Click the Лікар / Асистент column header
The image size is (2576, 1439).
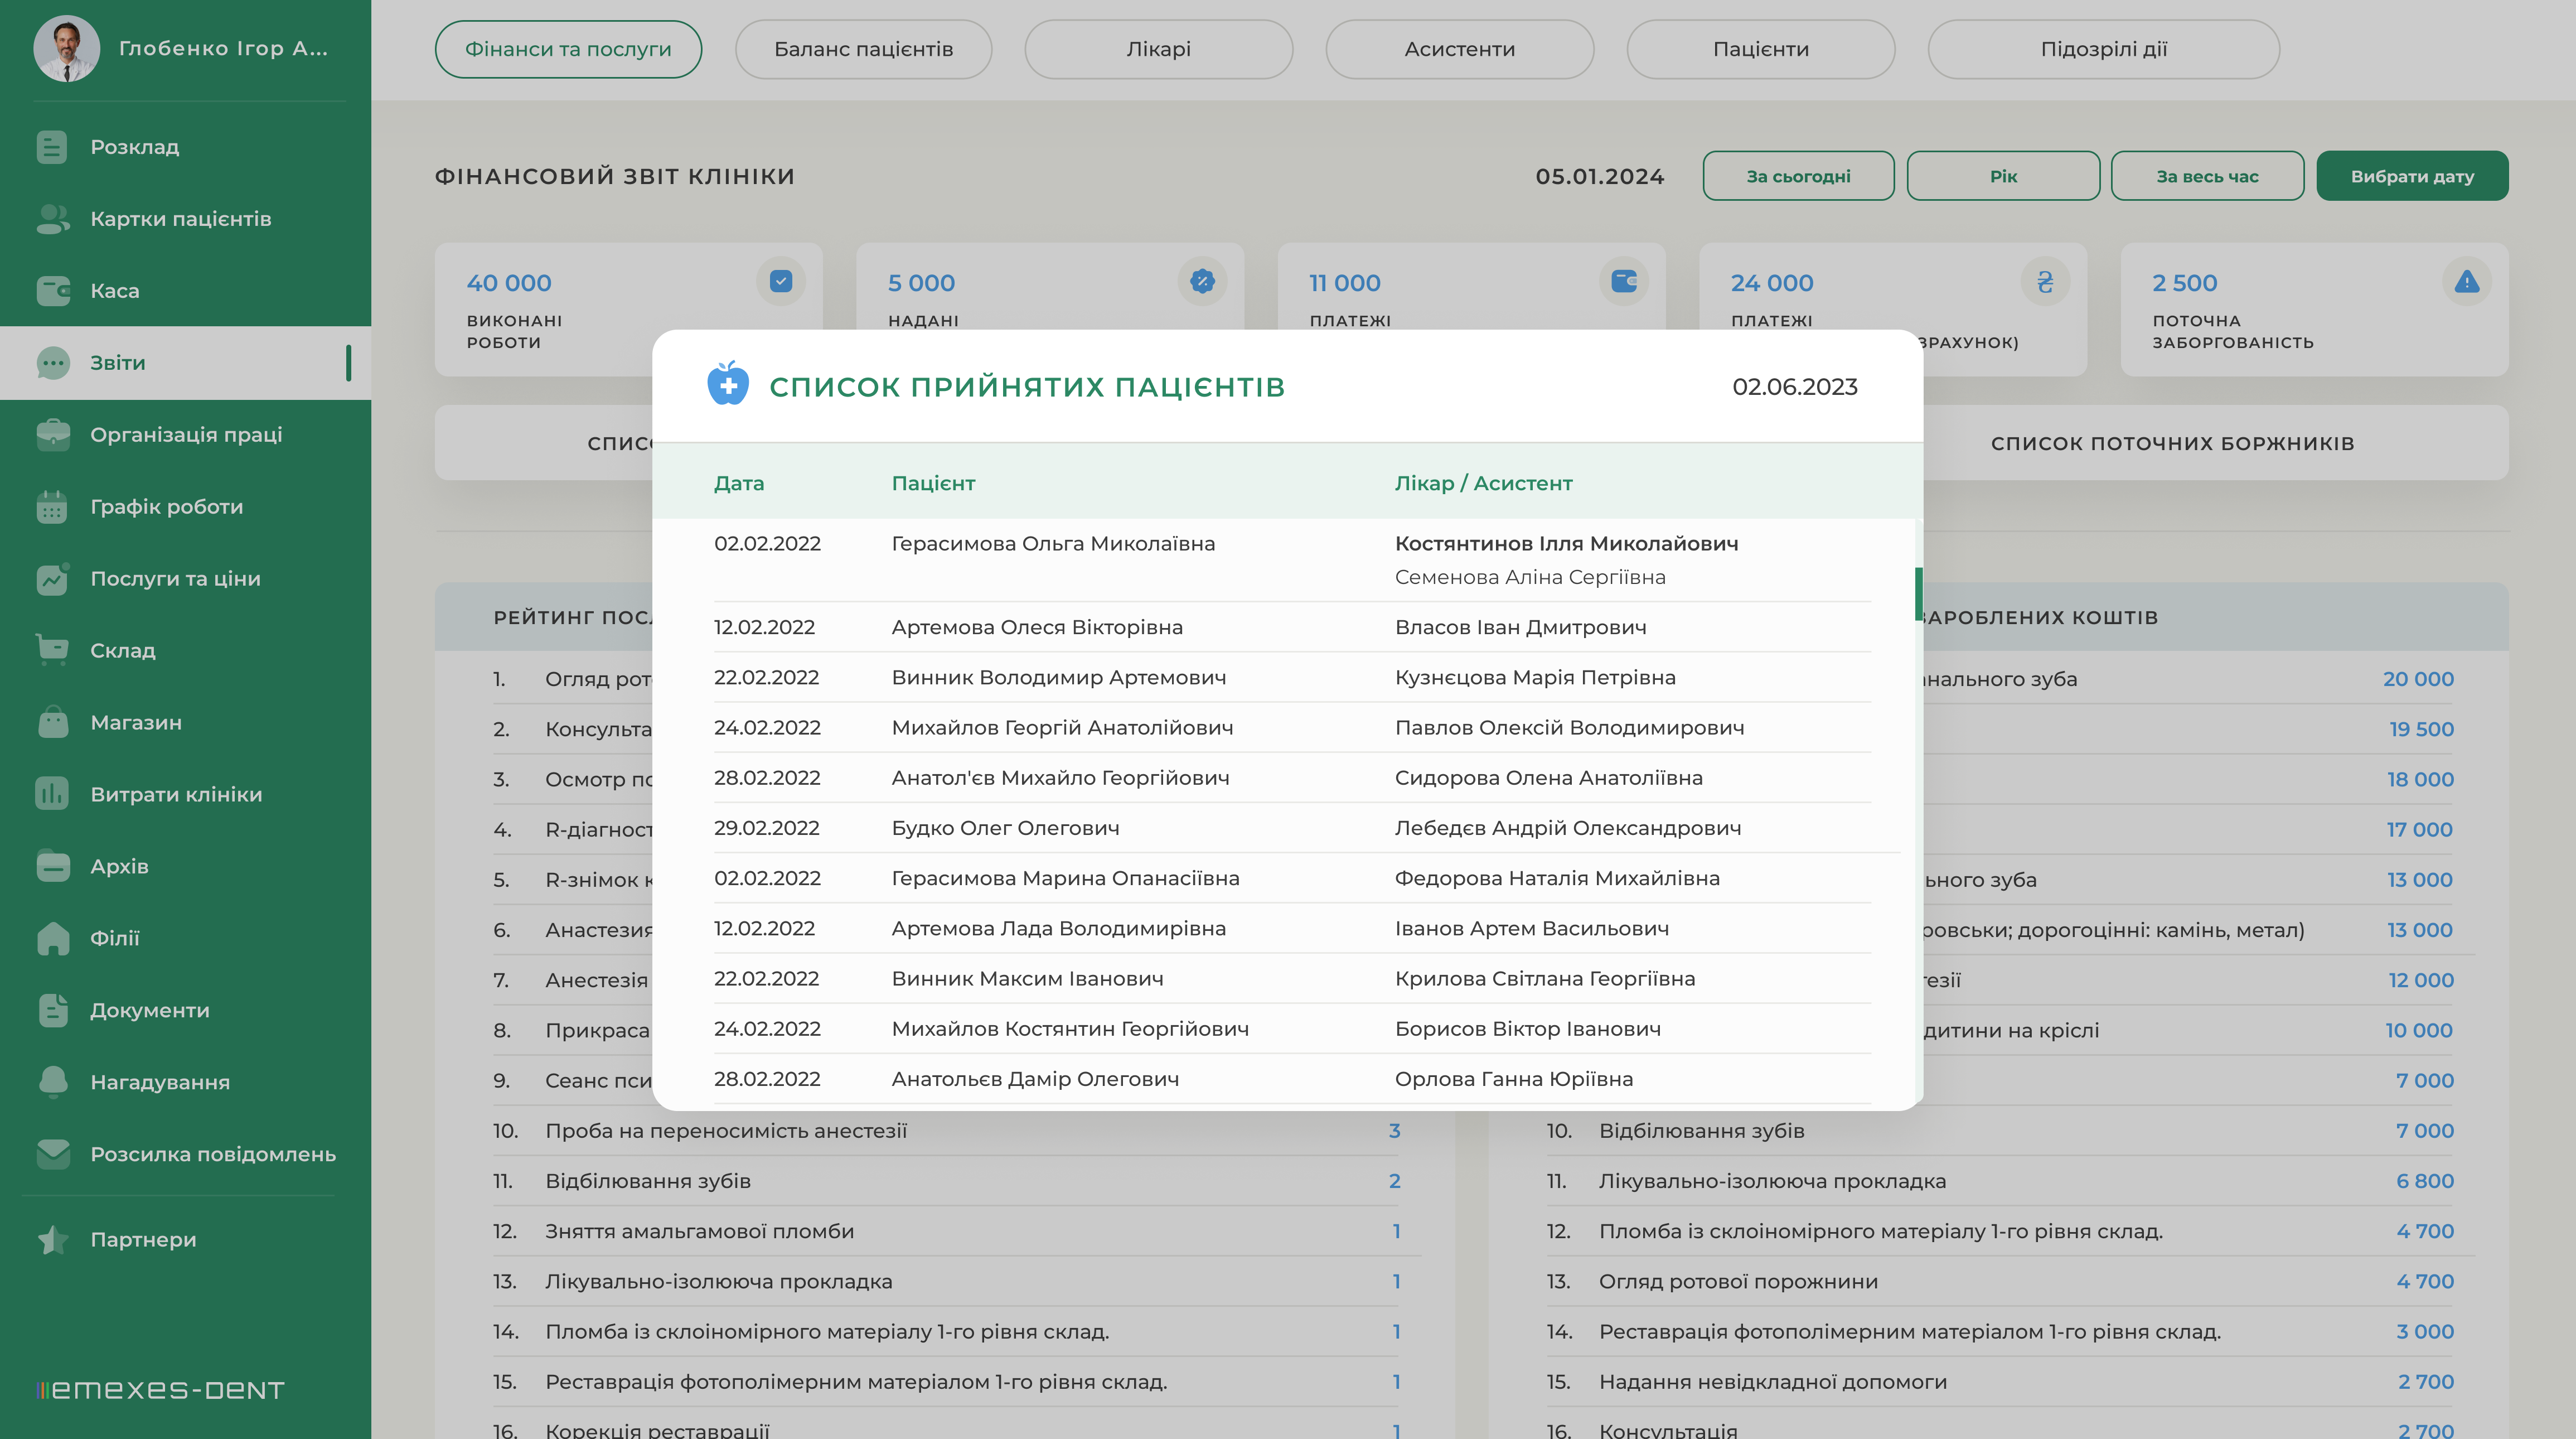tap(1483, 483)
